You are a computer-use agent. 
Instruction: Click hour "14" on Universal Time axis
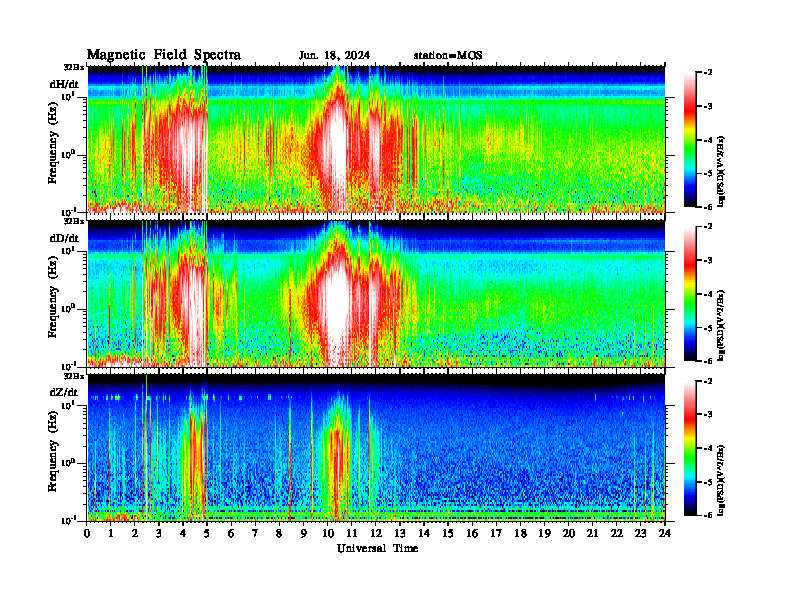424,534
